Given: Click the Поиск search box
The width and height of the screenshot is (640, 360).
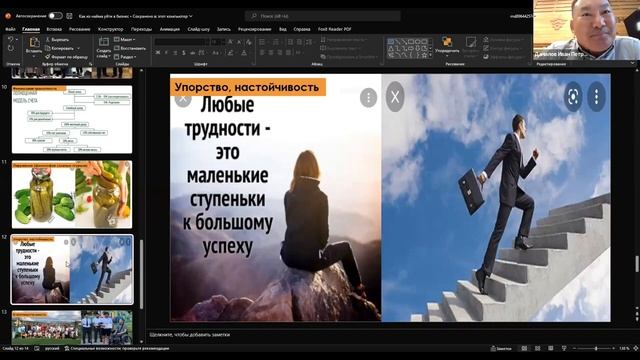Looking at the screenshot, I should 322,16.
